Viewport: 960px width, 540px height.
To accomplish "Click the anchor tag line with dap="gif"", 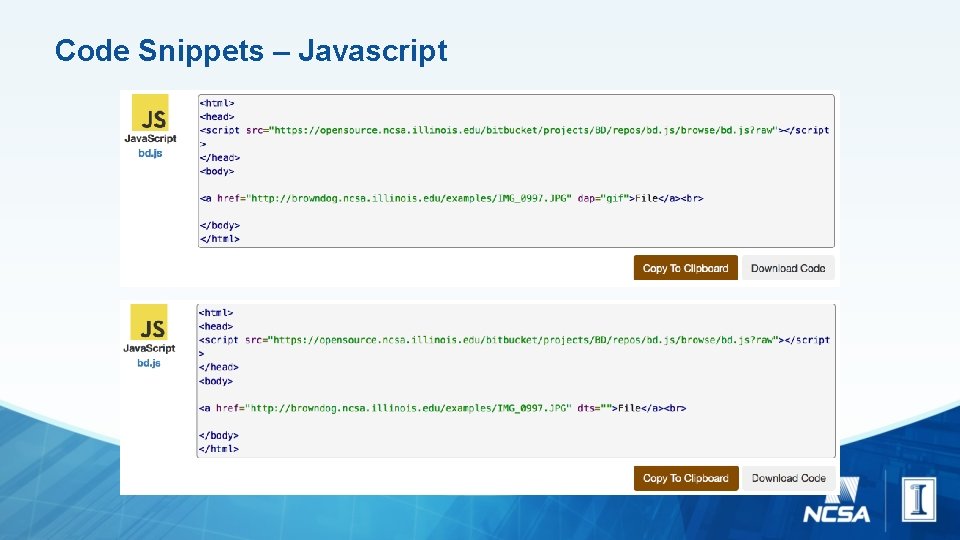I will pos(451,198).
